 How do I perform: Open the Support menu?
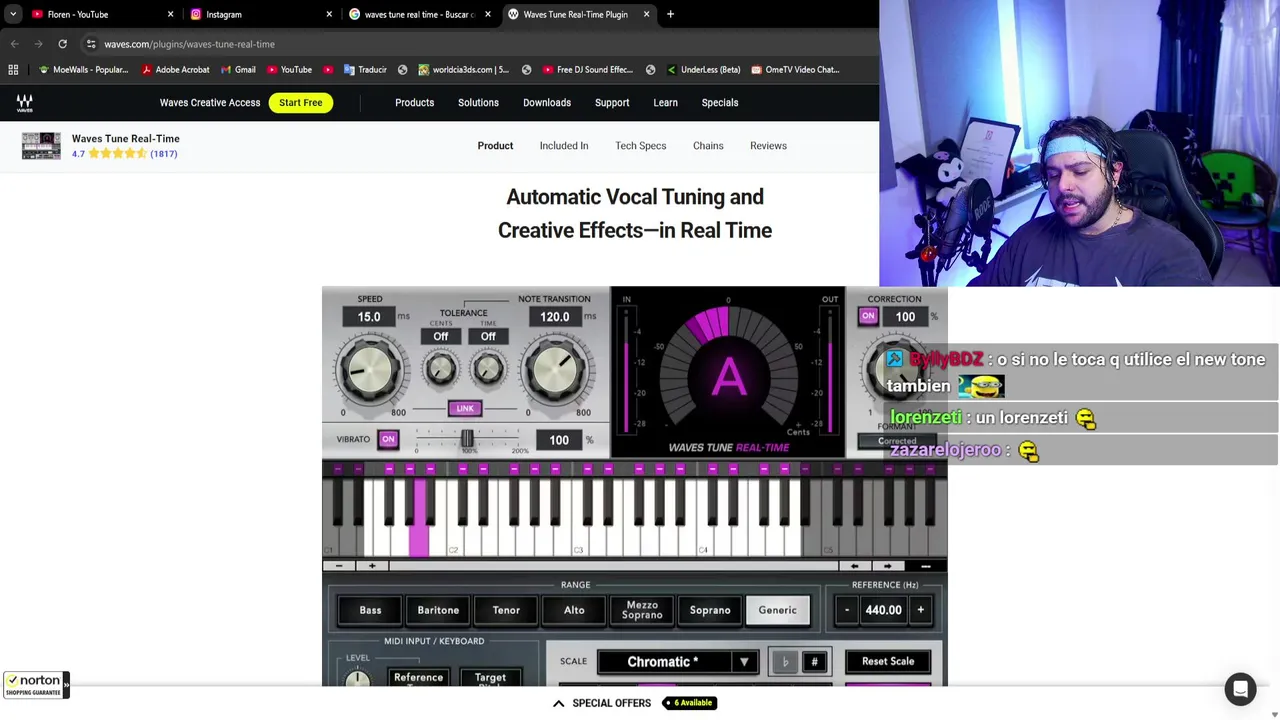612,103
